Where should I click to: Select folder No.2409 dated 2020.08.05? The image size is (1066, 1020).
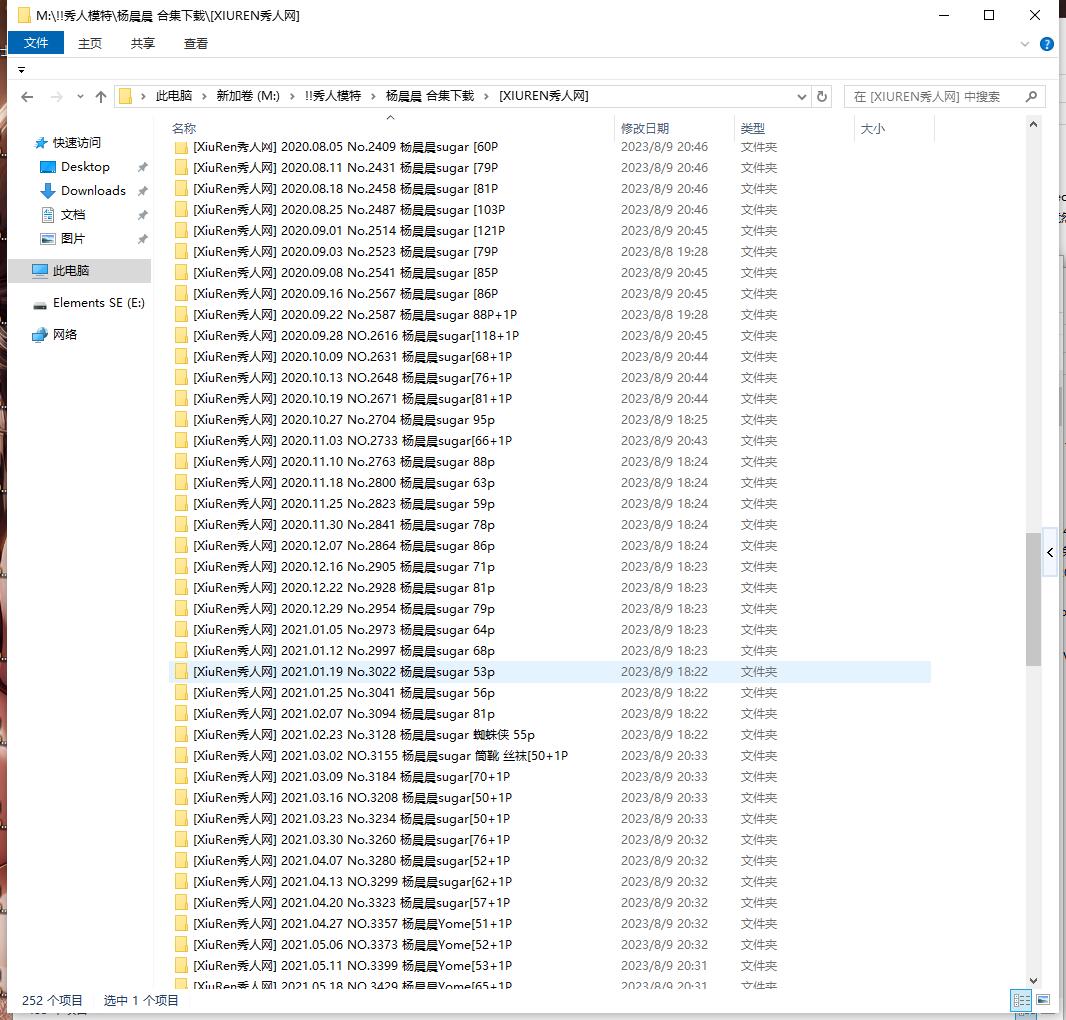pyautogui.click(x=345, y=147)
